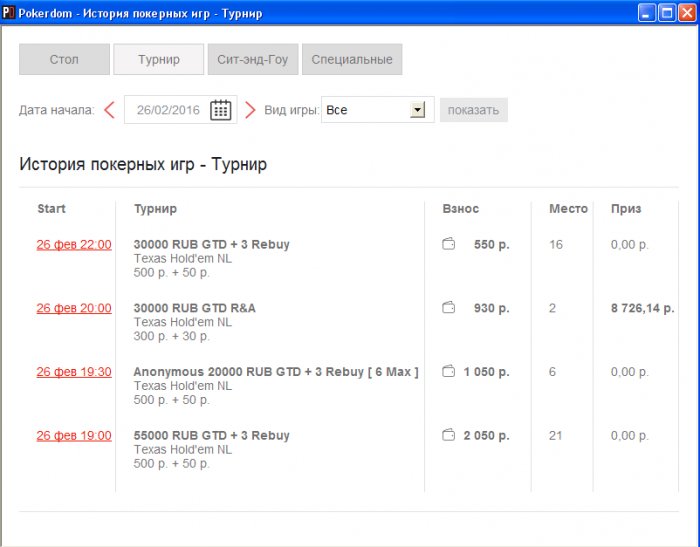Click the Приз column header
The width and height of the screenshot is (700, 547).
[626, 209]
